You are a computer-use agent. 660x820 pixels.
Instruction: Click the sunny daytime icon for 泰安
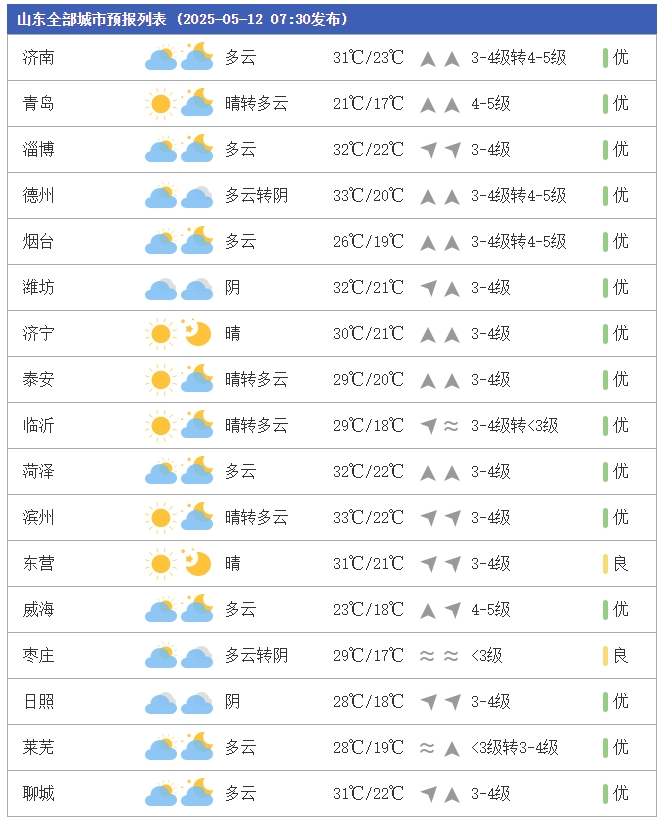(160, 380)
